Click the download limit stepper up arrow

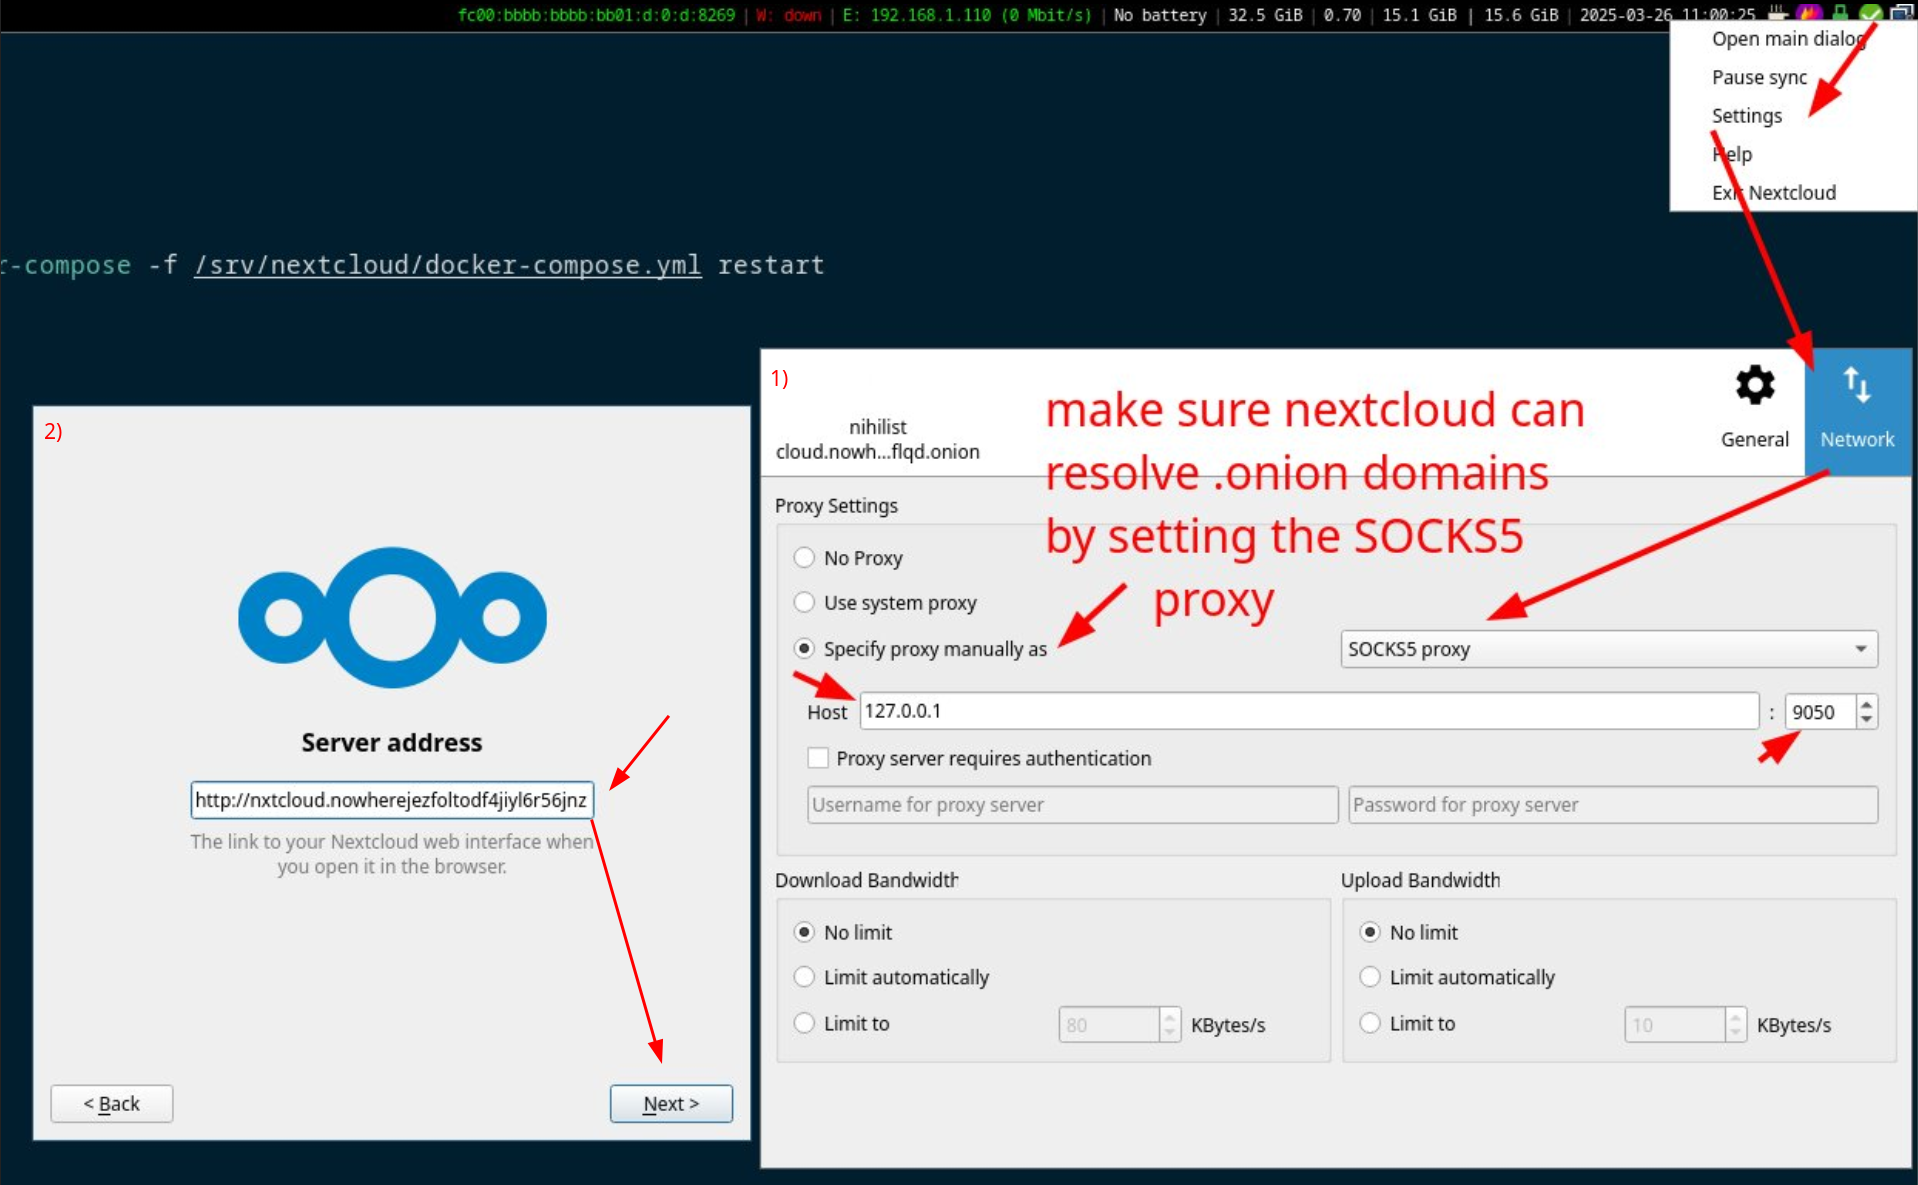point(1169,1016)
